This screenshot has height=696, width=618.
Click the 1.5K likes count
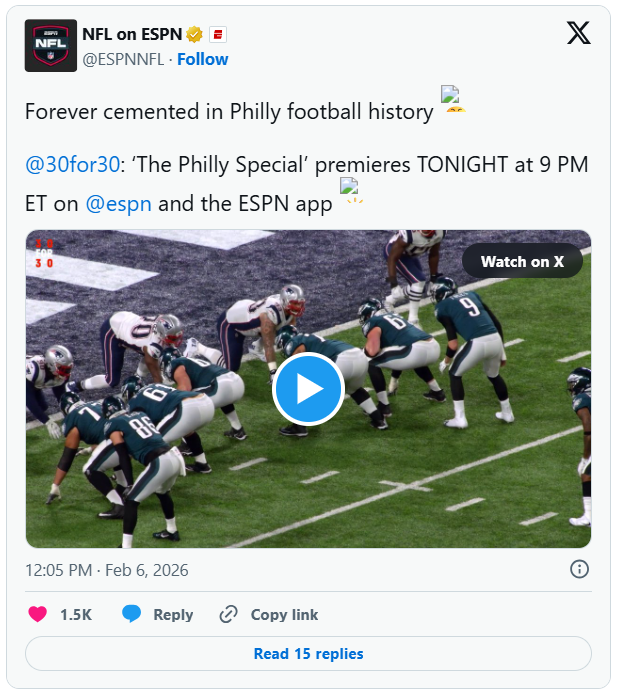[76, 614]
